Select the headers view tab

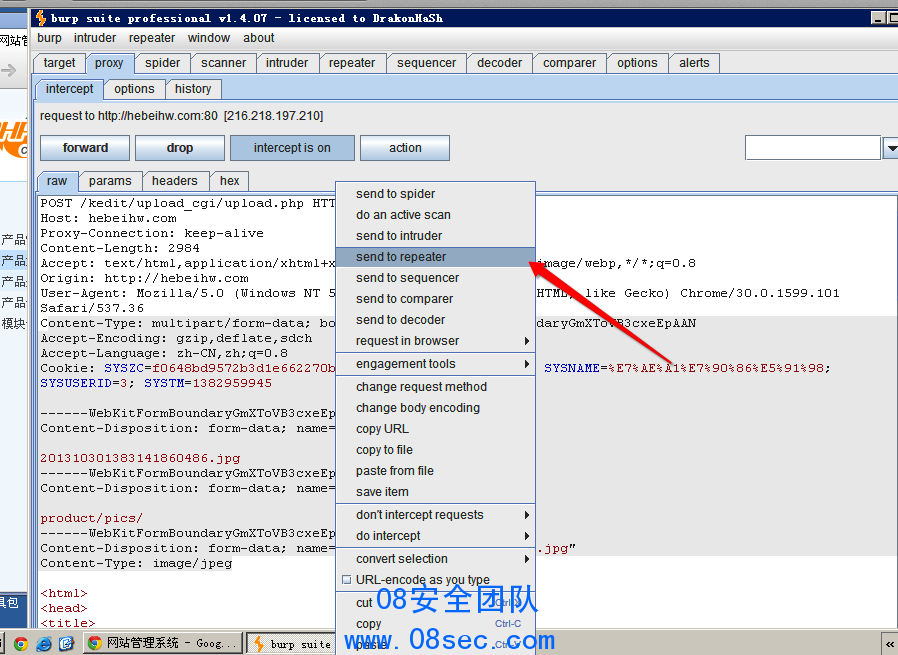[x=175, y=181]
